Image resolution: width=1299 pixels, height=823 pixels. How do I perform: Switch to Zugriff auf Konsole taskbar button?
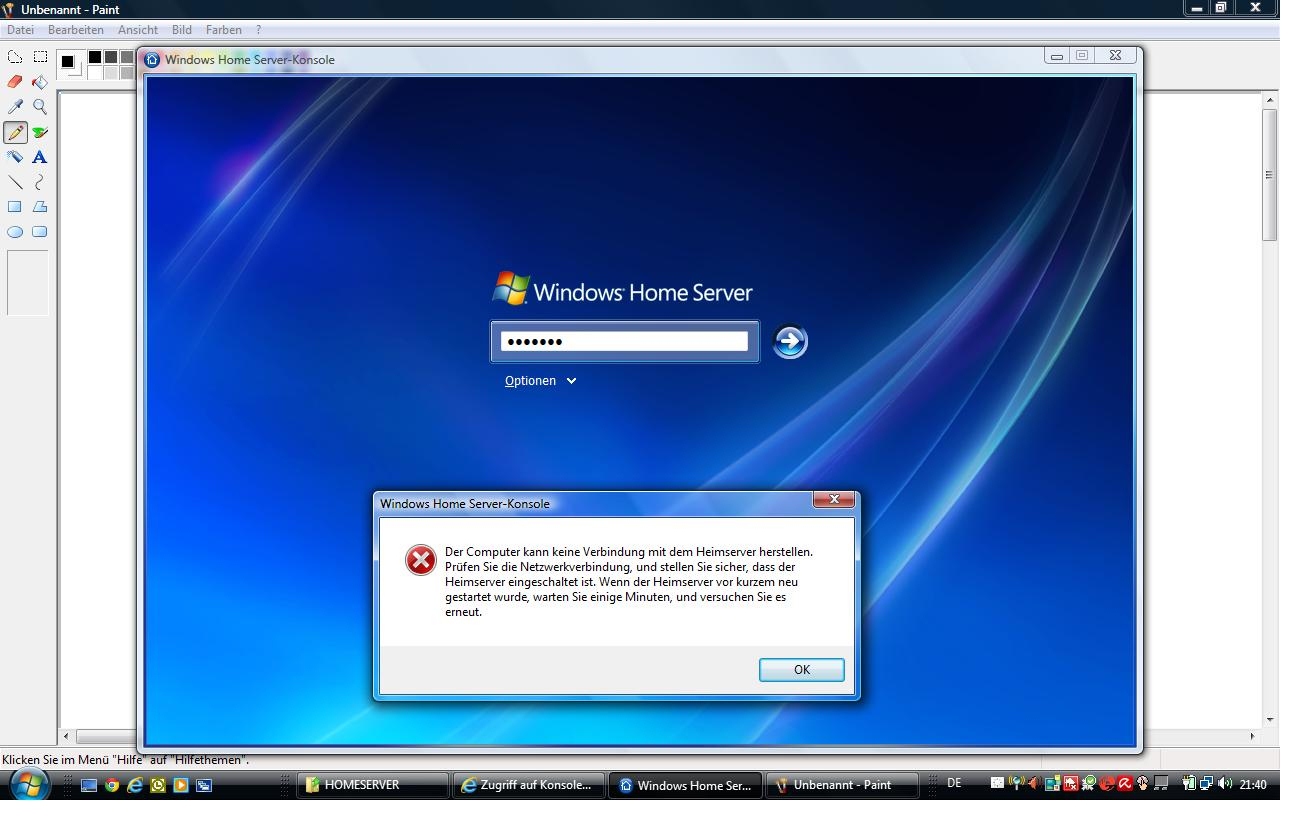(529, 785)
